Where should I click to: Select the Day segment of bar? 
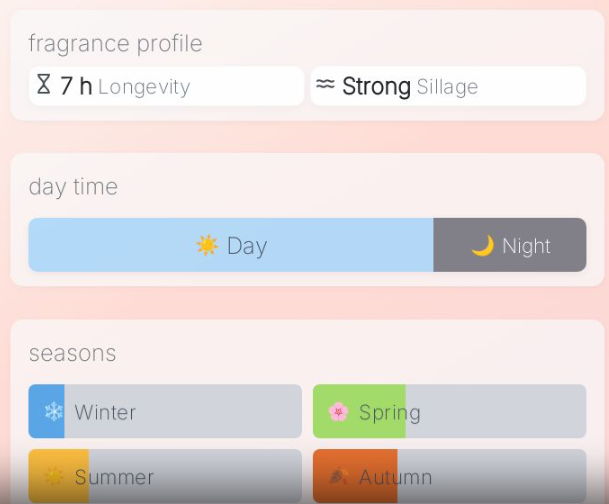click(231, 245)
